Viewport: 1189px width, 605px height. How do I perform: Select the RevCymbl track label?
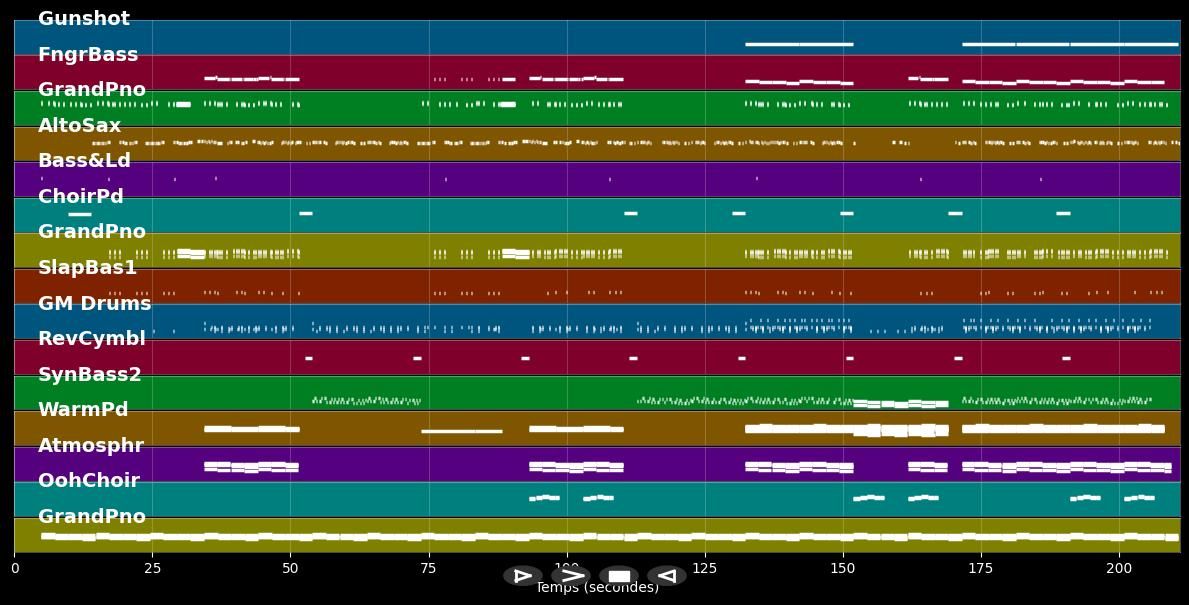point(92,339)
